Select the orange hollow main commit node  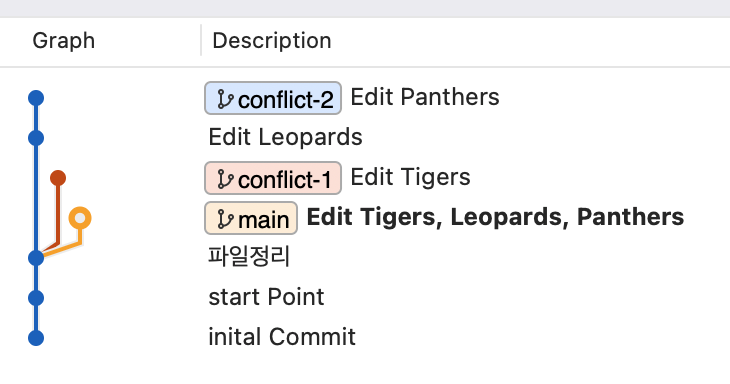(x=80, y=218)
